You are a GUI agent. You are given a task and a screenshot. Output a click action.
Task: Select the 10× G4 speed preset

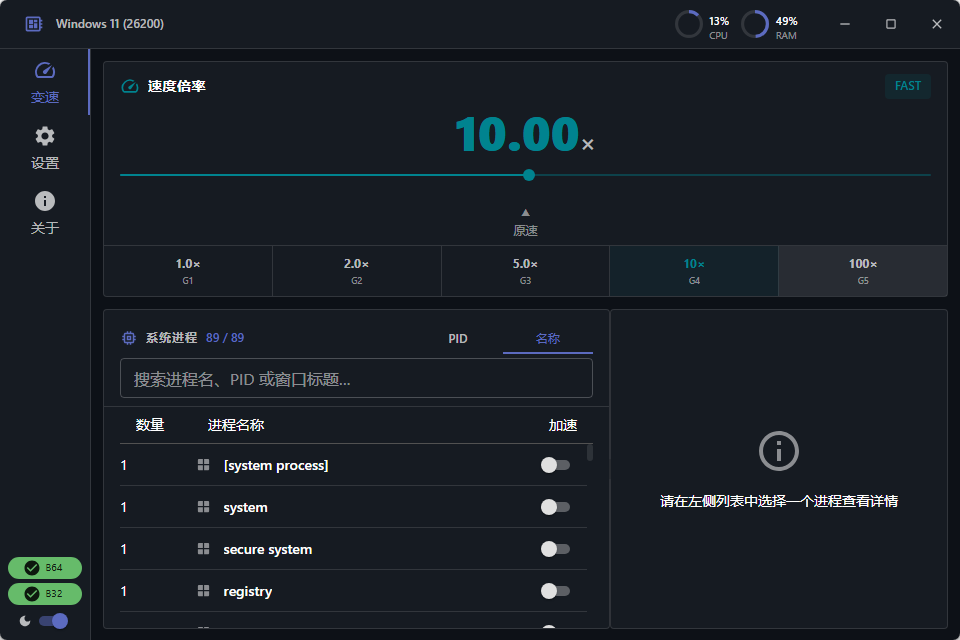pyautogui.click(x=694, y=271)
